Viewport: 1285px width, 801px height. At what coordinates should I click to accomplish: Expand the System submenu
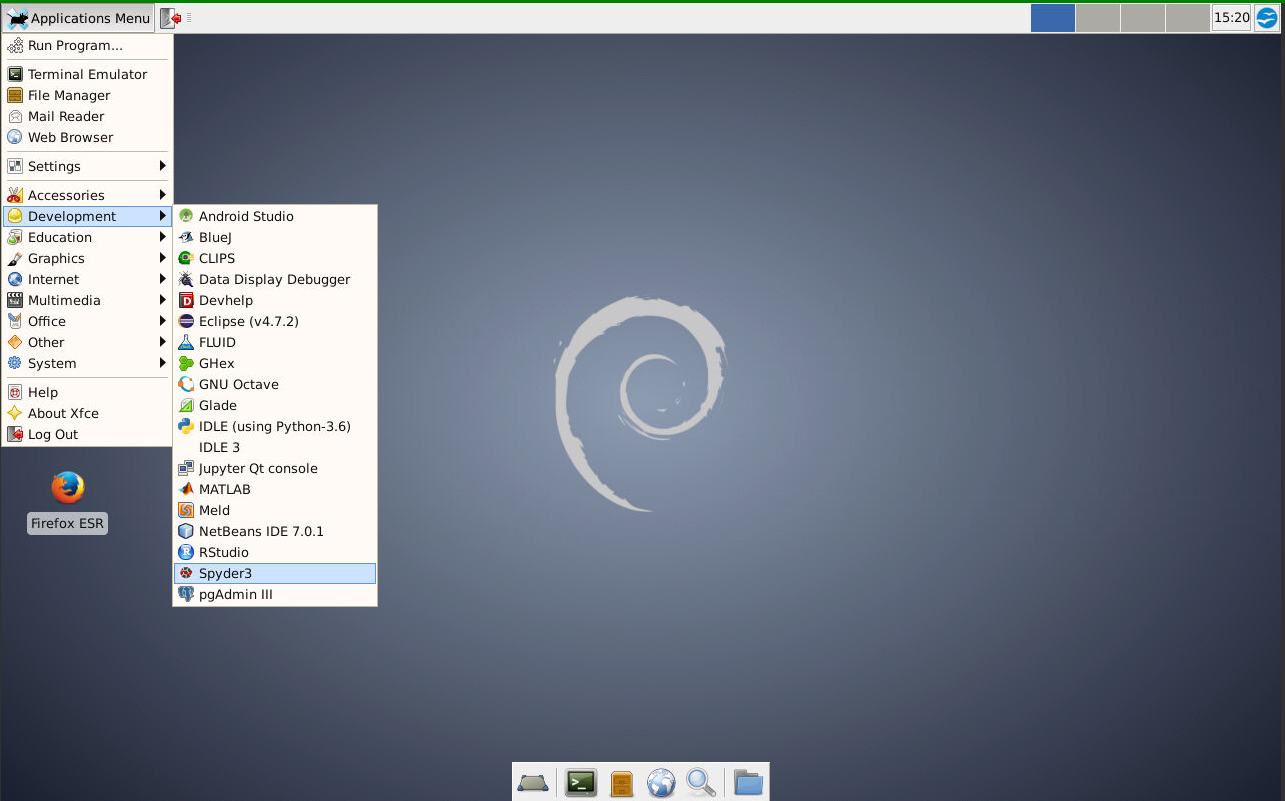[87, 363]
